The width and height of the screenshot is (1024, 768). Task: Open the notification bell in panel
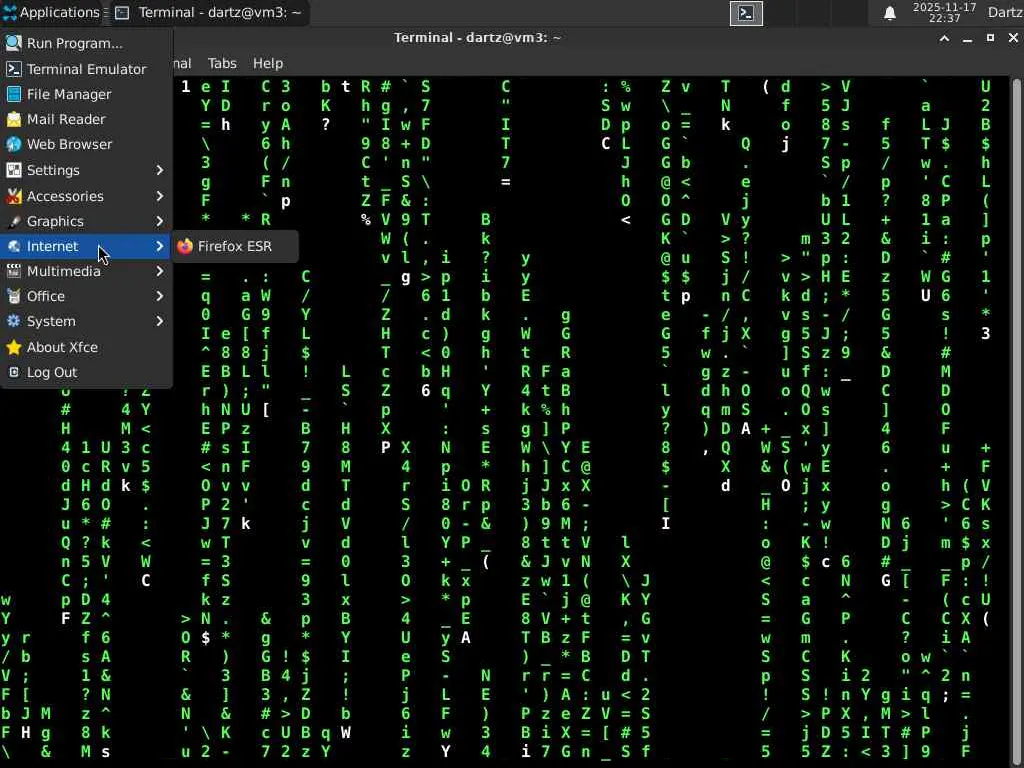(889, 13)
